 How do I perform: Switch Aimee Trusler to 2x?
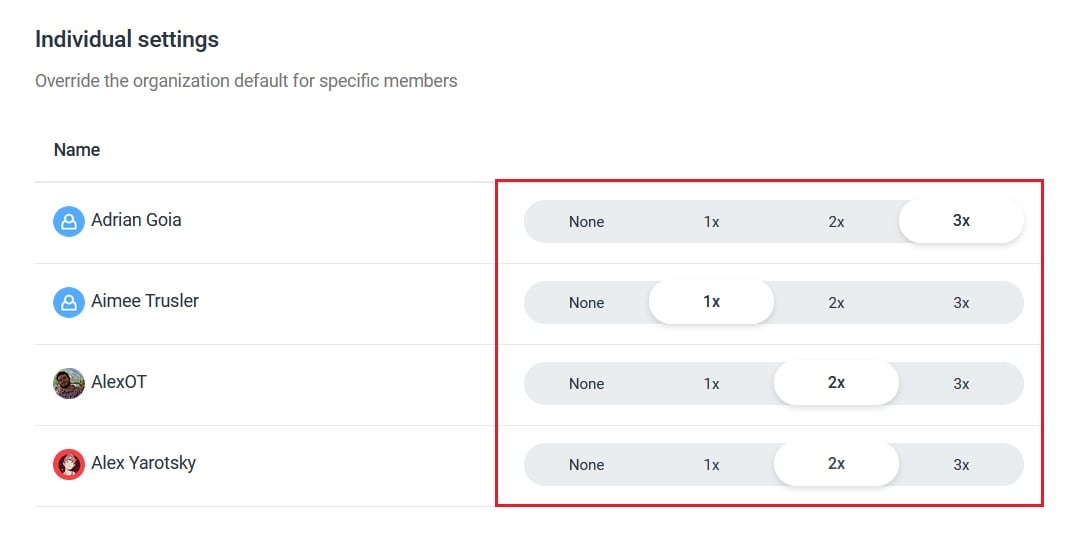[836, 302]
